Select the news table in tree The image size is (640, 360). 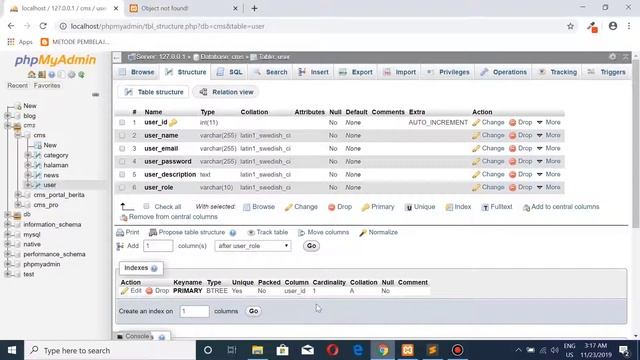pos(51,175)
